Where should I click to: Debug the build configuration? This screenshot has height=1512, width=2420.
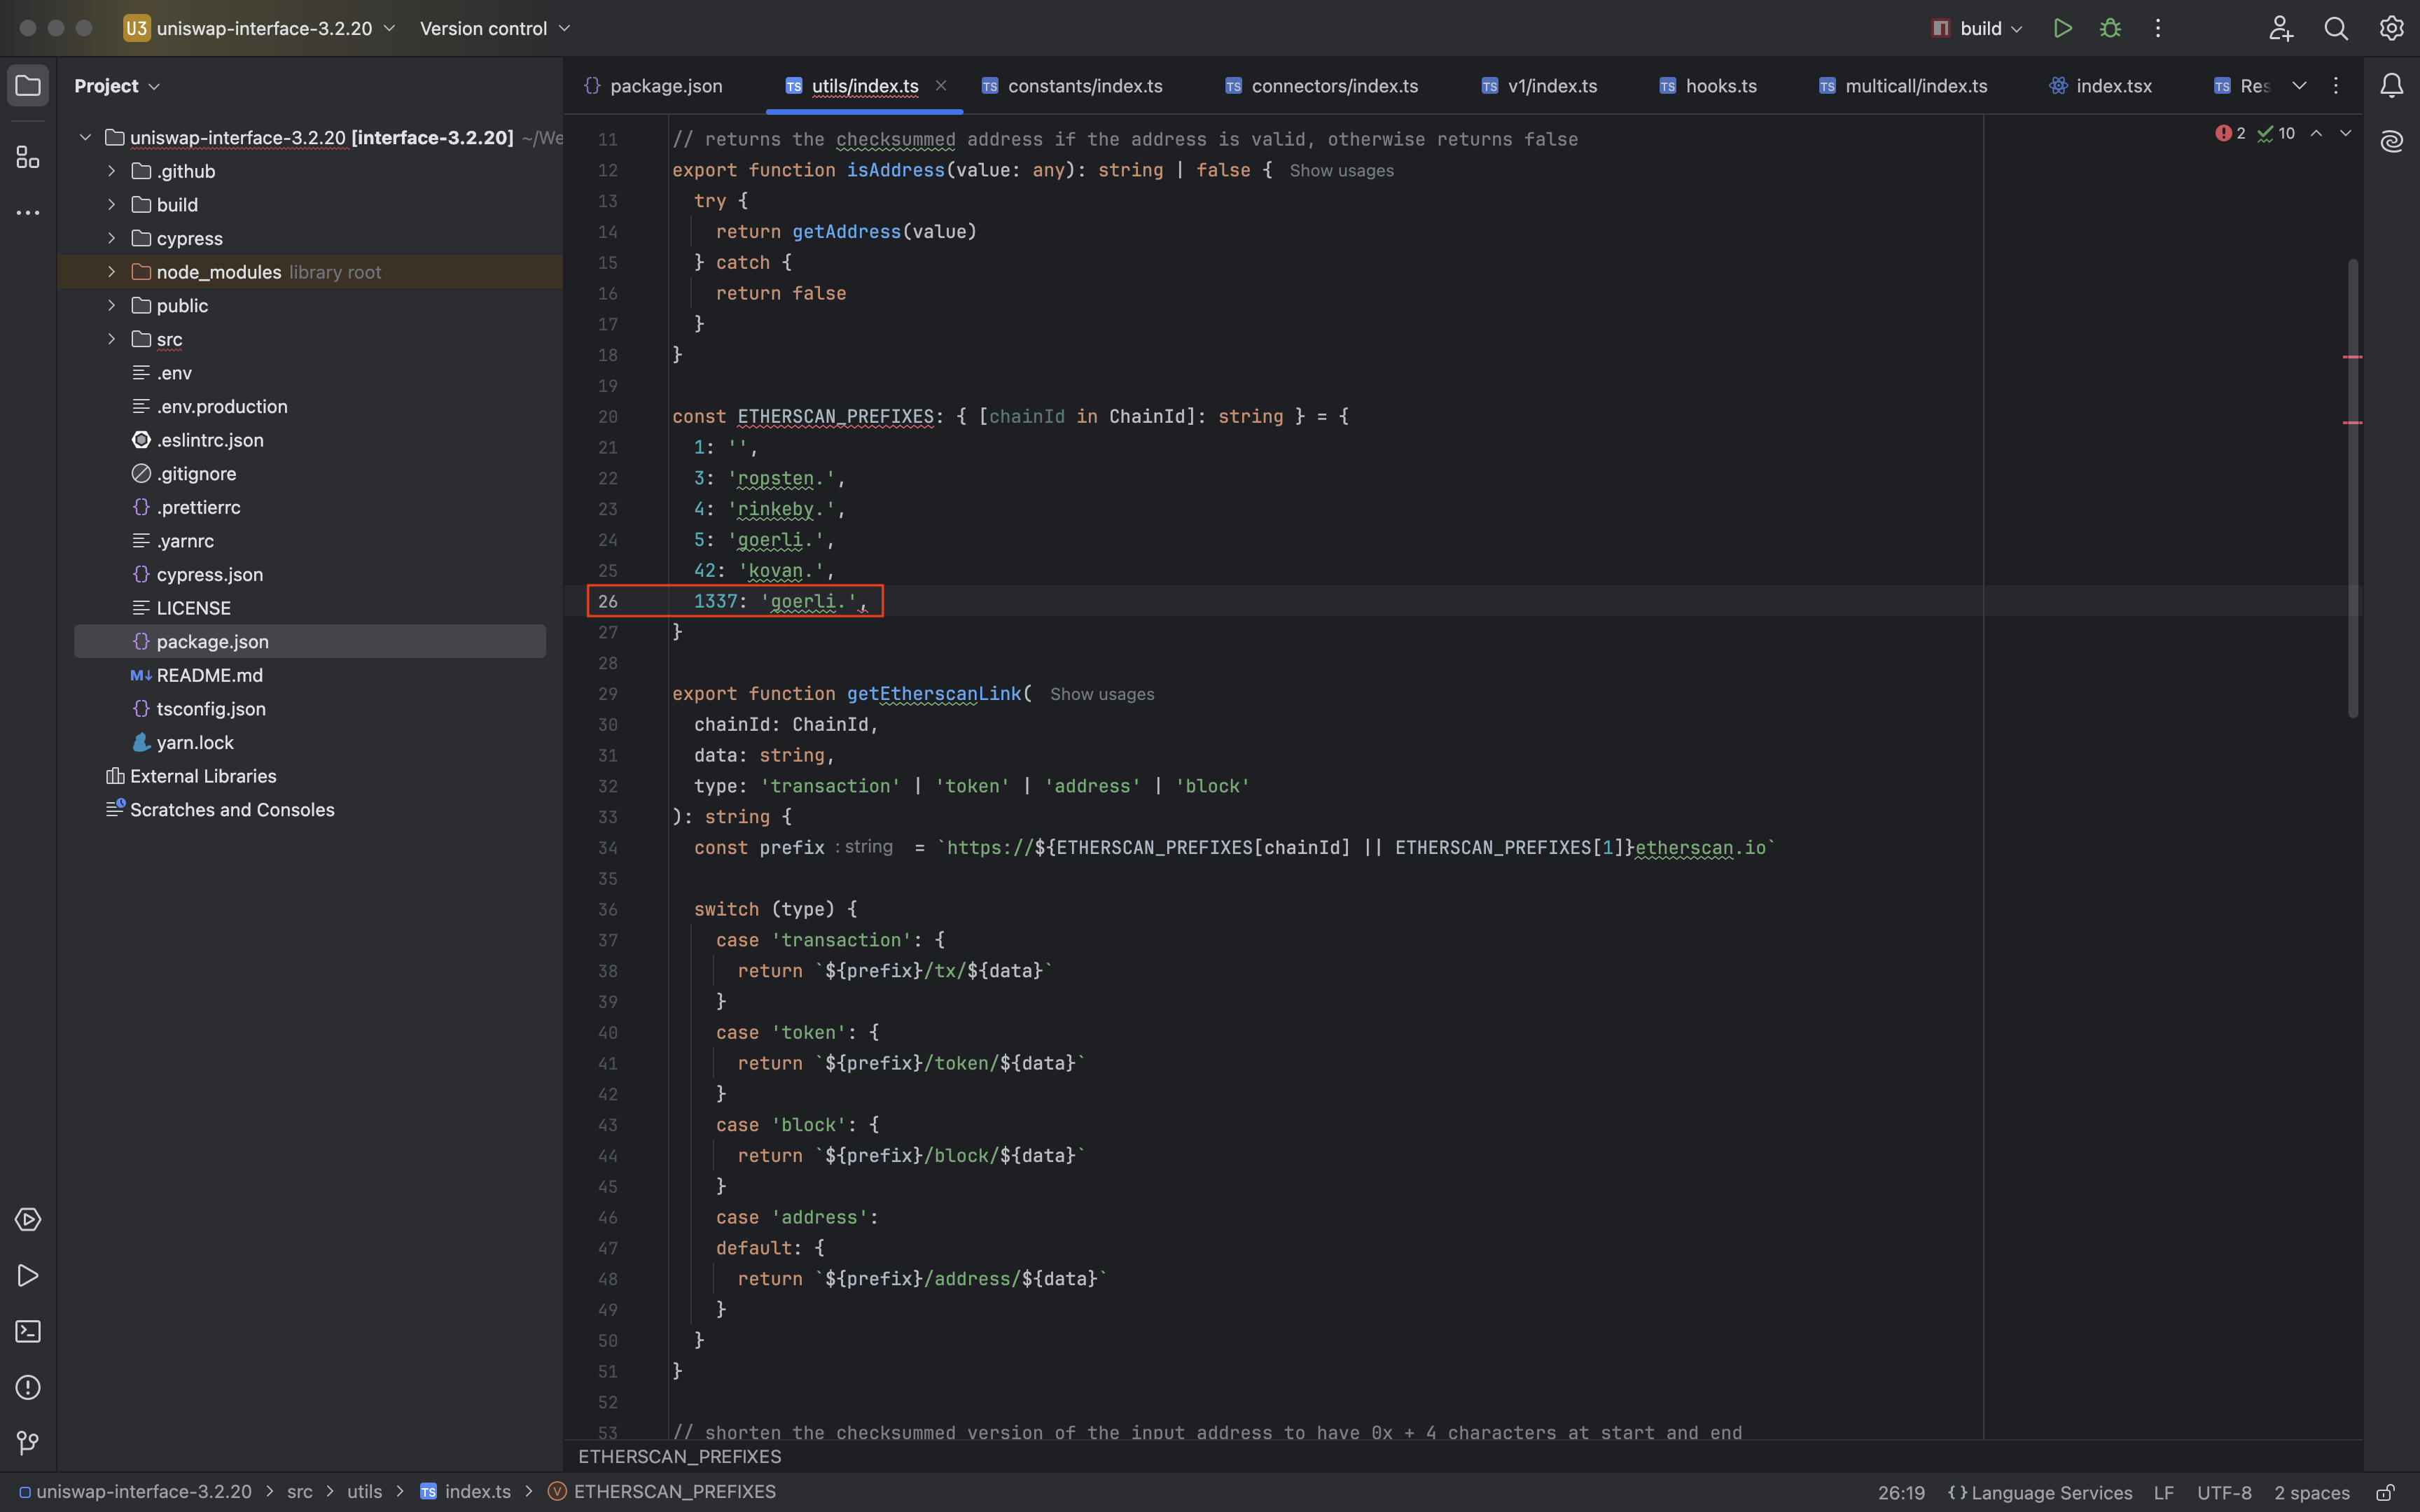click(x=2110, y=28)
